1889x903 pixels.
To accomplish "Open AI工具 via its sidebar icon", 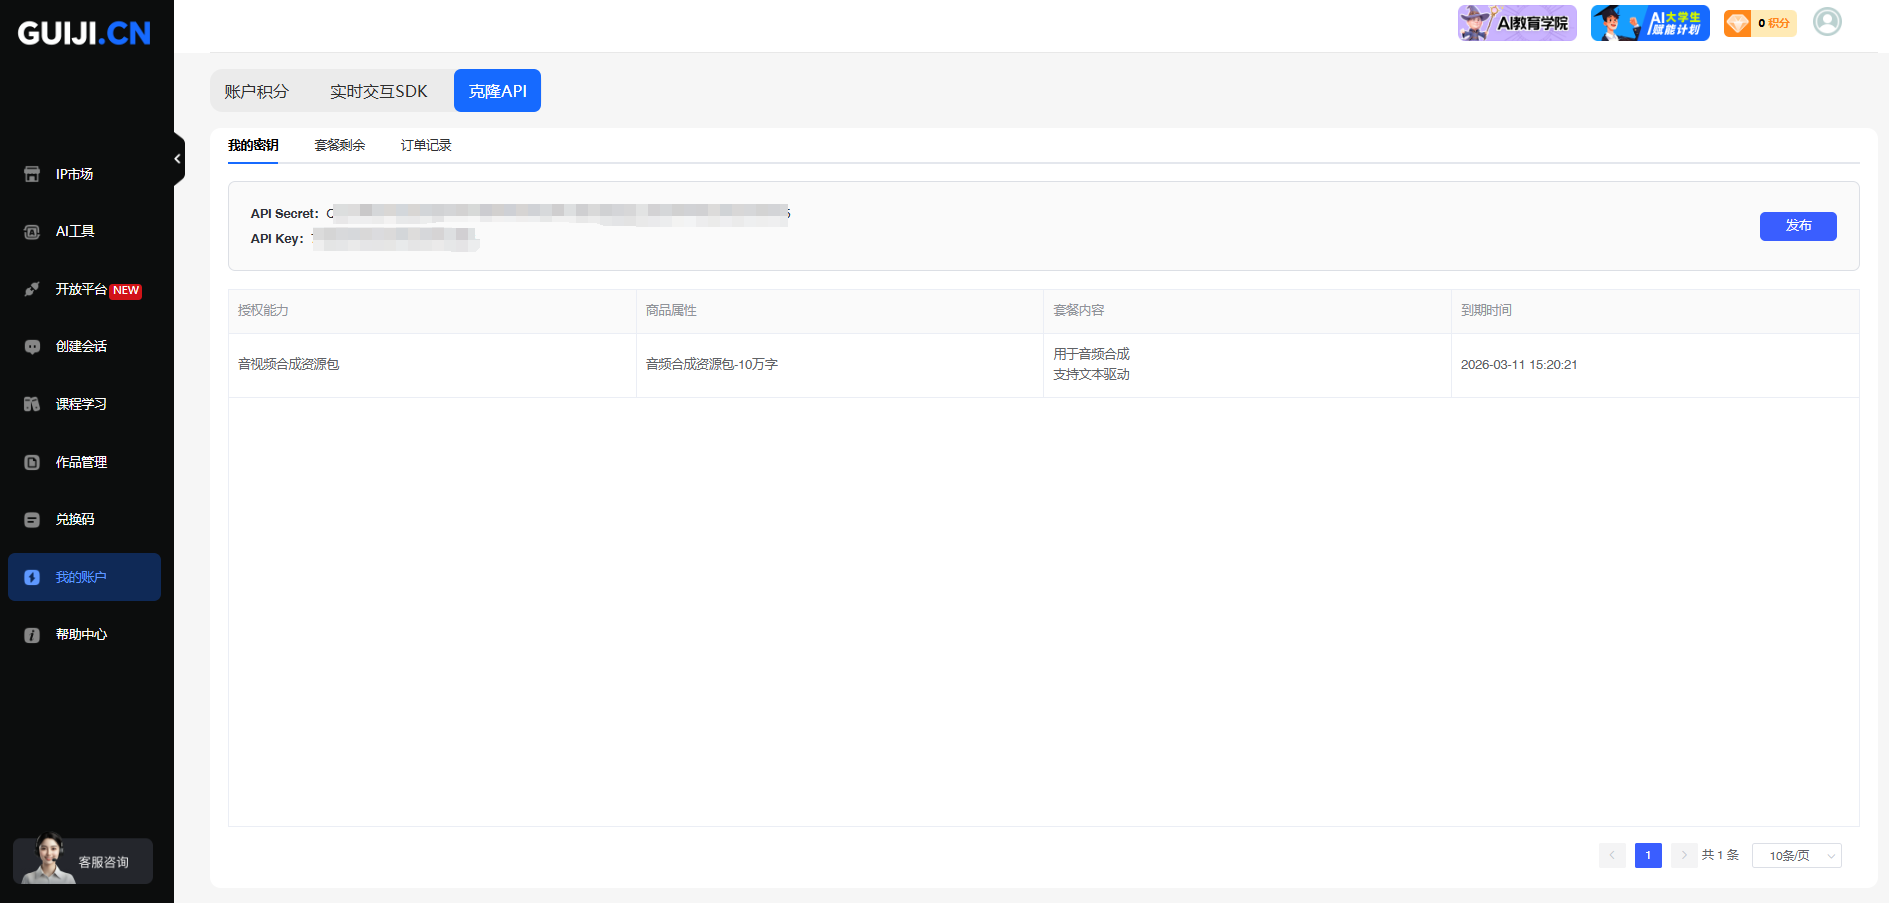I will [x=32, y=232].
